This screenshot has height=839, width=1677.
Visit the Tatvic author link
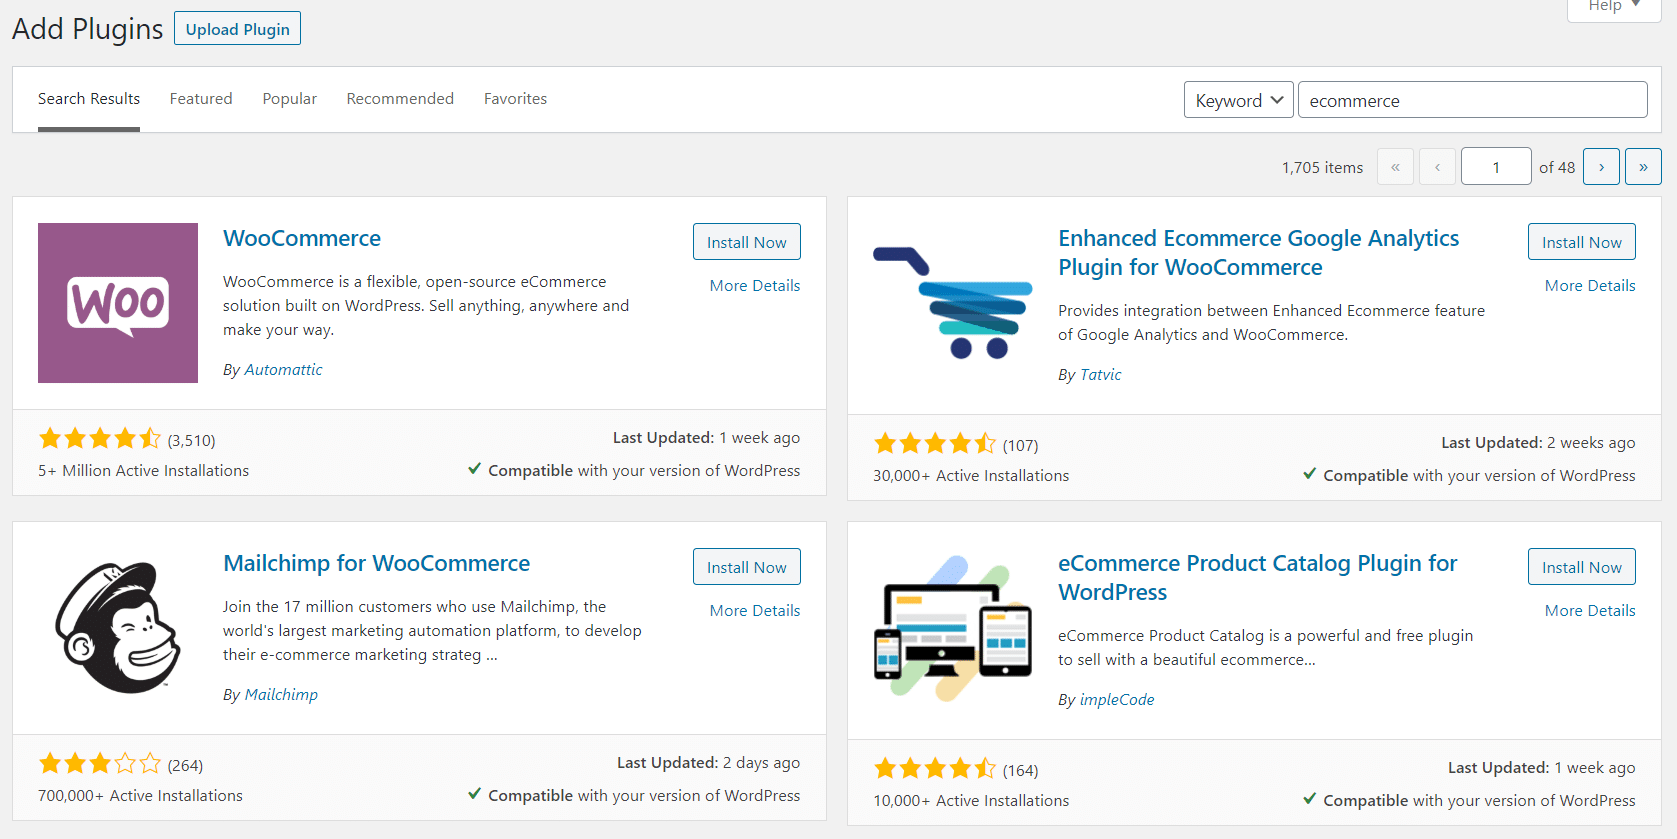(x=1100, y=375)
